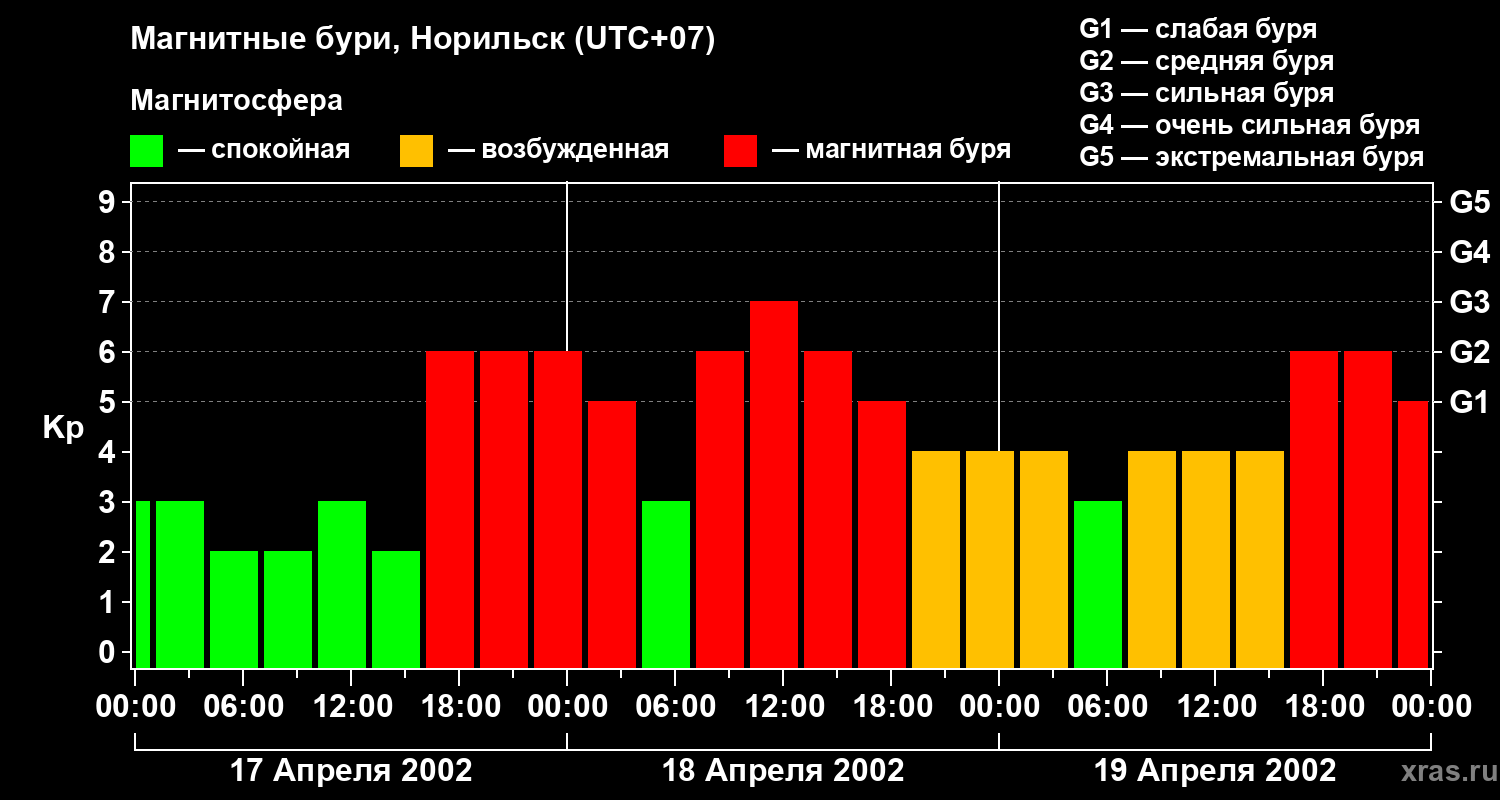Click the orange 'возбужденная' legend swatch
Image resolution: width=1500 pixels, height=800 pixels.
point(416,151)
